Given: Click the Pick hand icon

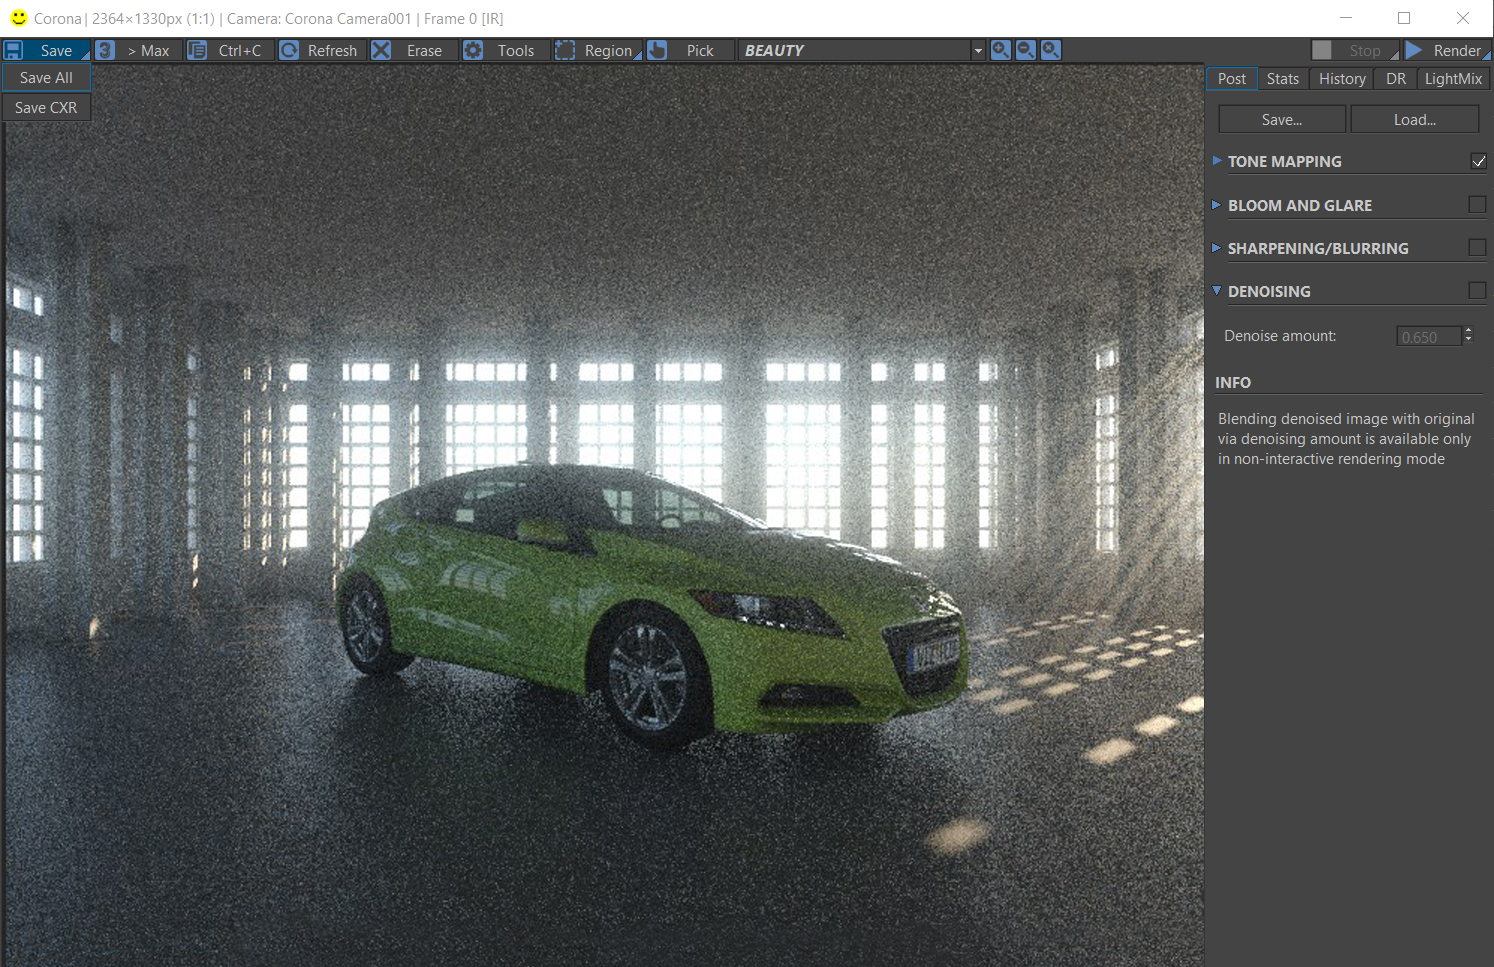Looking at the screenshot, I should (x=657, y=50).
